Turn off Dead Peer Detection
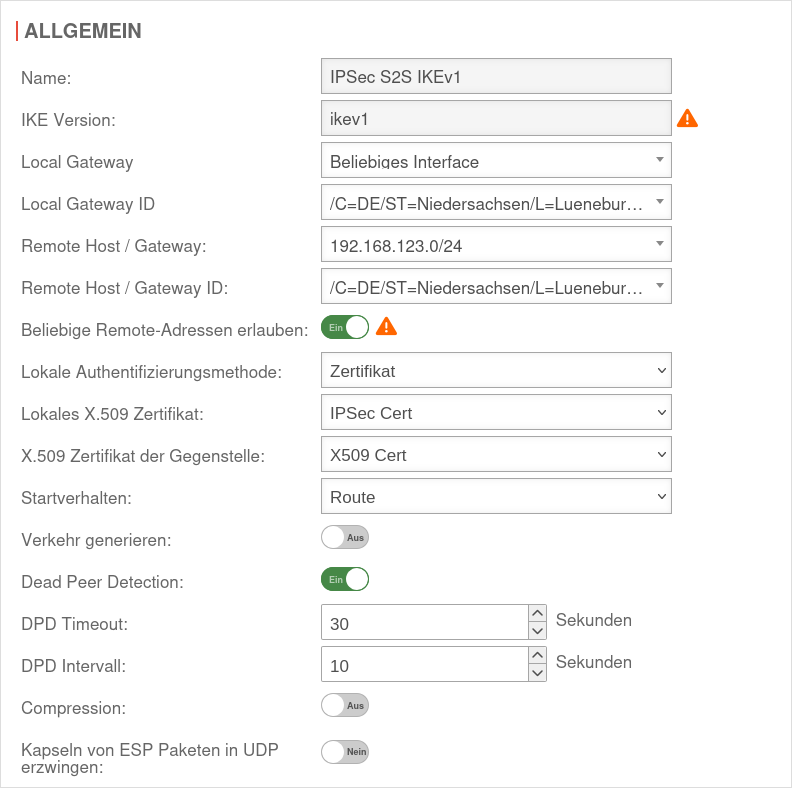The width and height of the screenshot is (792, 788). pyautogui.click(x=345, y=579)
